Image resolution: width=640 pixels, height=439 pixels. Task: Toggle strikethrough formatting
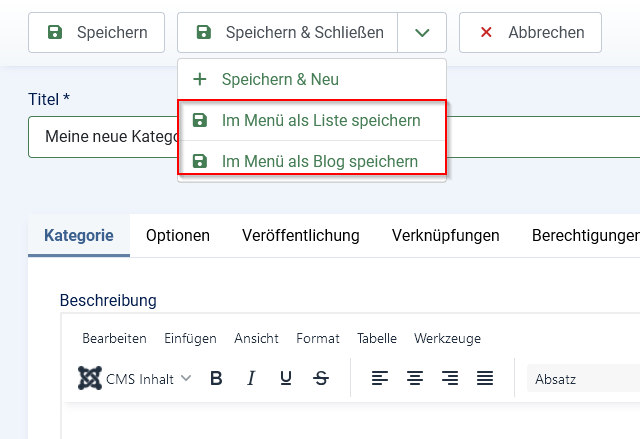click(x=321, y=379)
